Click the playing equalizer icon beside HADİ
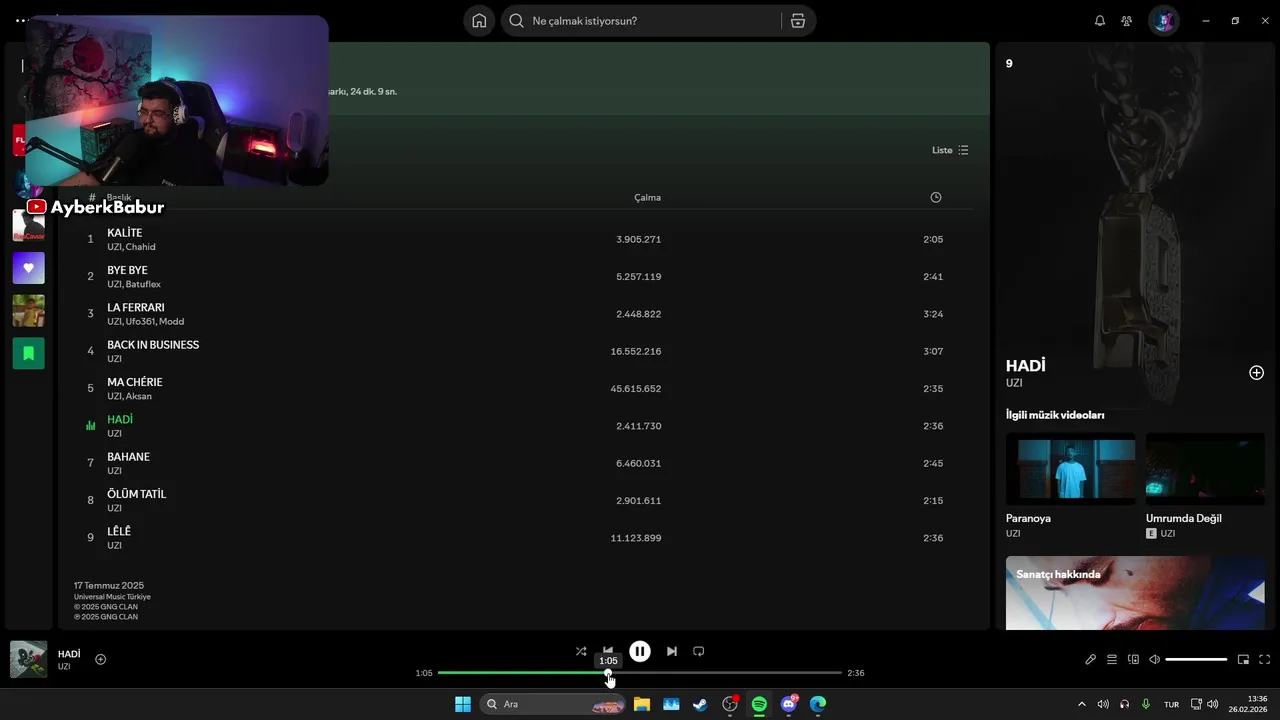 [x=90, y=426]
